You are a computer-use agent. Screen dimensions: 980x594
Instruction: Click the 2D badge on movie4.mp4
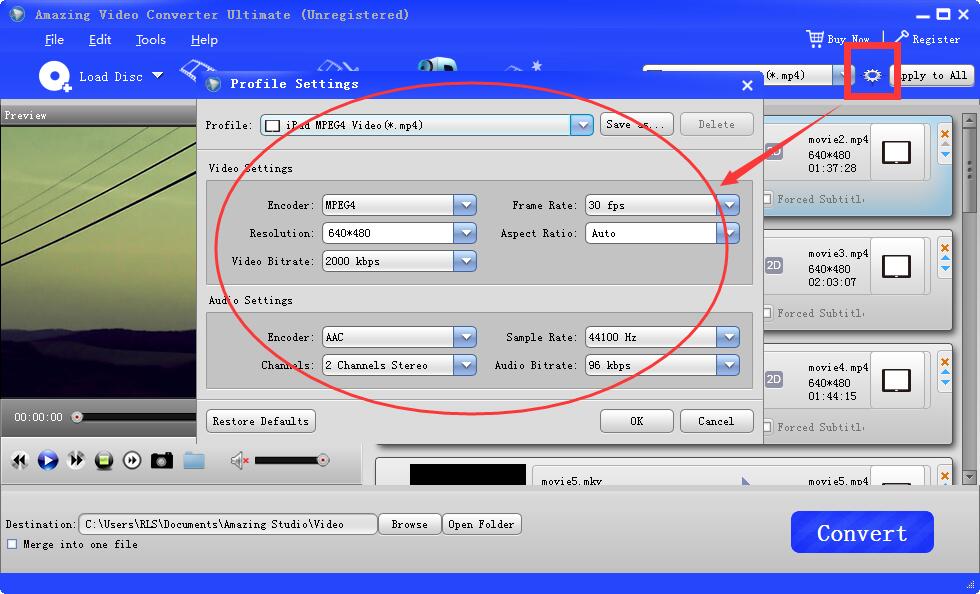pyautogui.click(x=774, y=379)
